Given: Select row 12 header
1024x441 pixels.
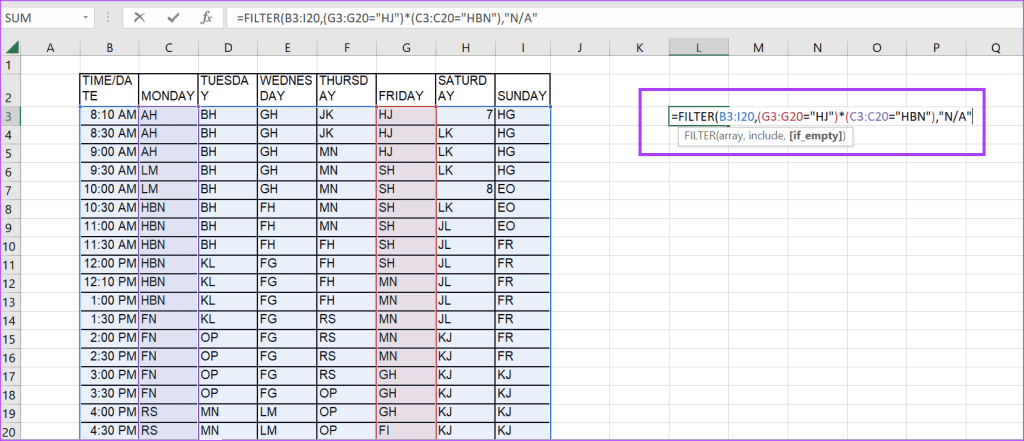Looking at the screenshot, I should (x=10, y=283).
